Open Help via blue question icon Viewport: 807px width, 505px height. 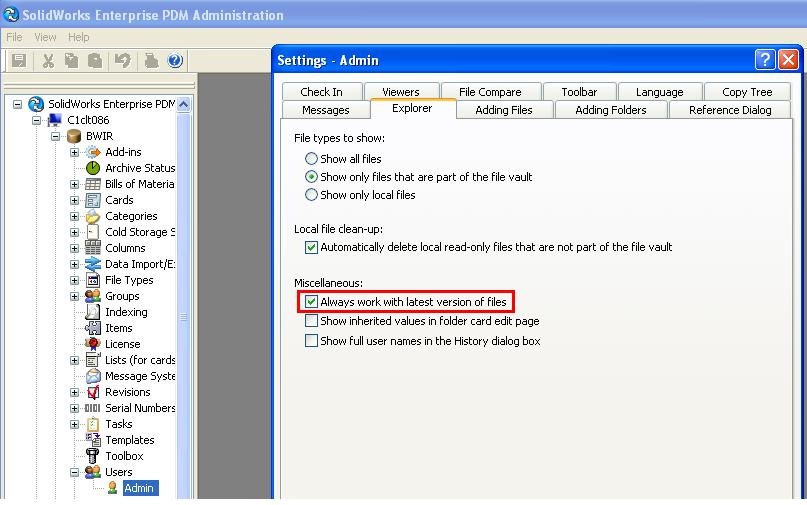[175, 61]
